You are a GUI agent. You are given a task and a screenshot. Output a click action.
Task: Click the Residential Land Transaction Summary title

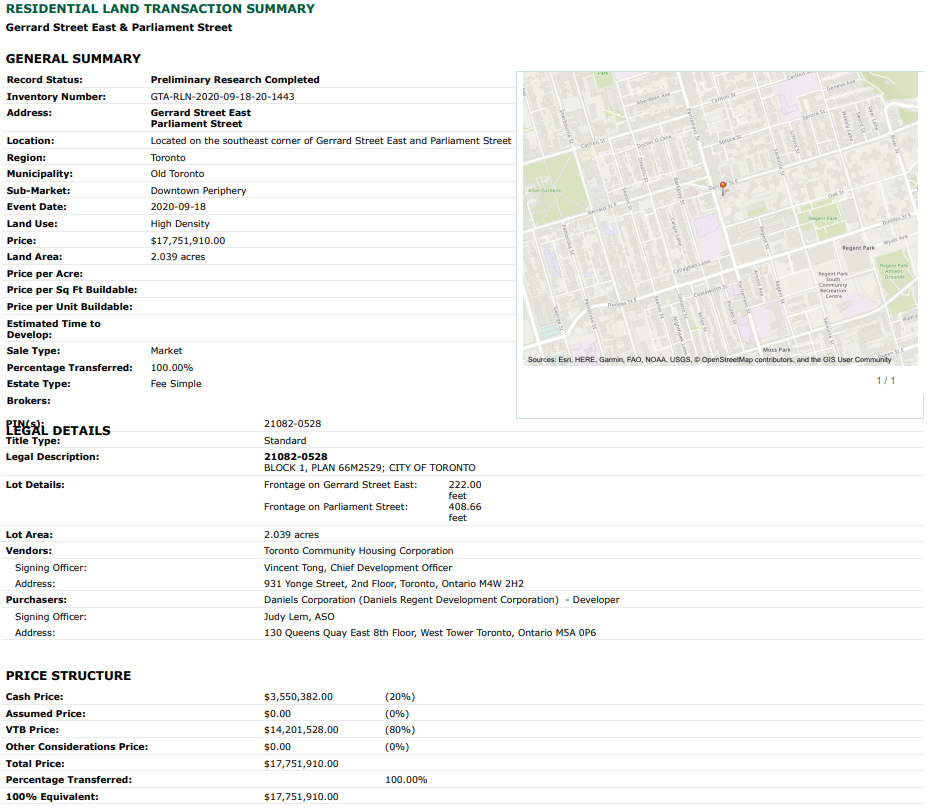click(160, 9)
